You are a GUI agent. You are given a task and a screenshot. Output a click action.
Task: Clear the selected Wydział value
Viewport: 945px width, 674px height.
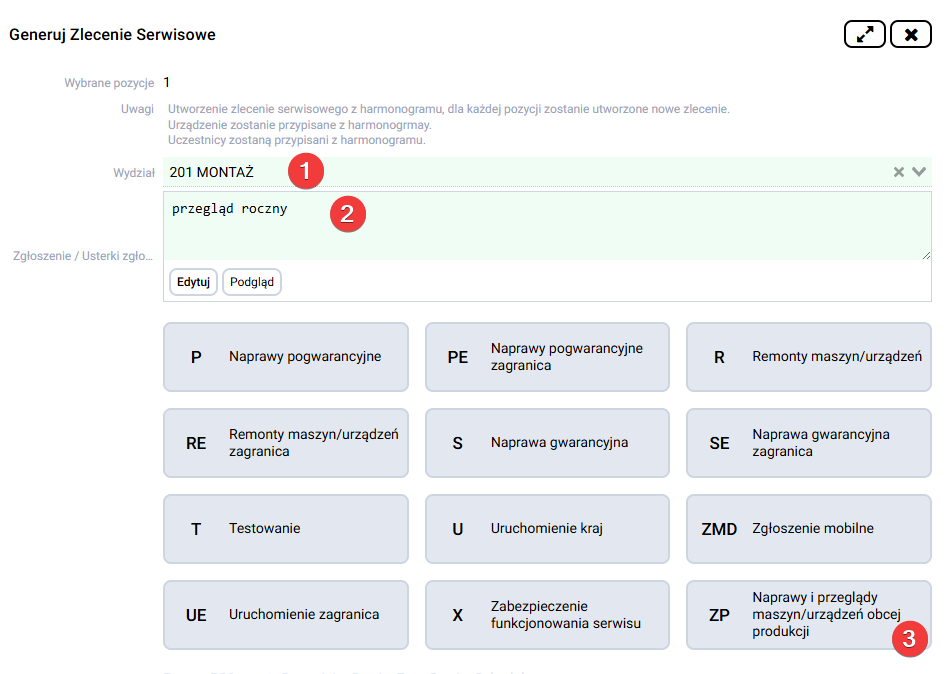click(900, 171)
